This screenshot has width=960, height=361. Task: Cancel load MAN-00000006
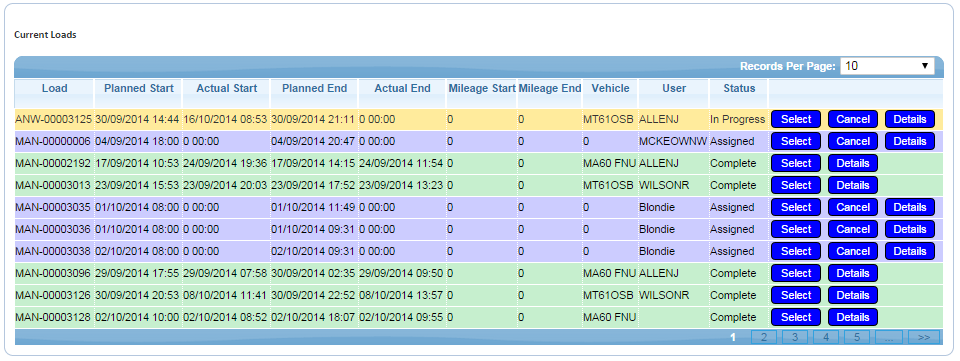(x=853, y=141)
